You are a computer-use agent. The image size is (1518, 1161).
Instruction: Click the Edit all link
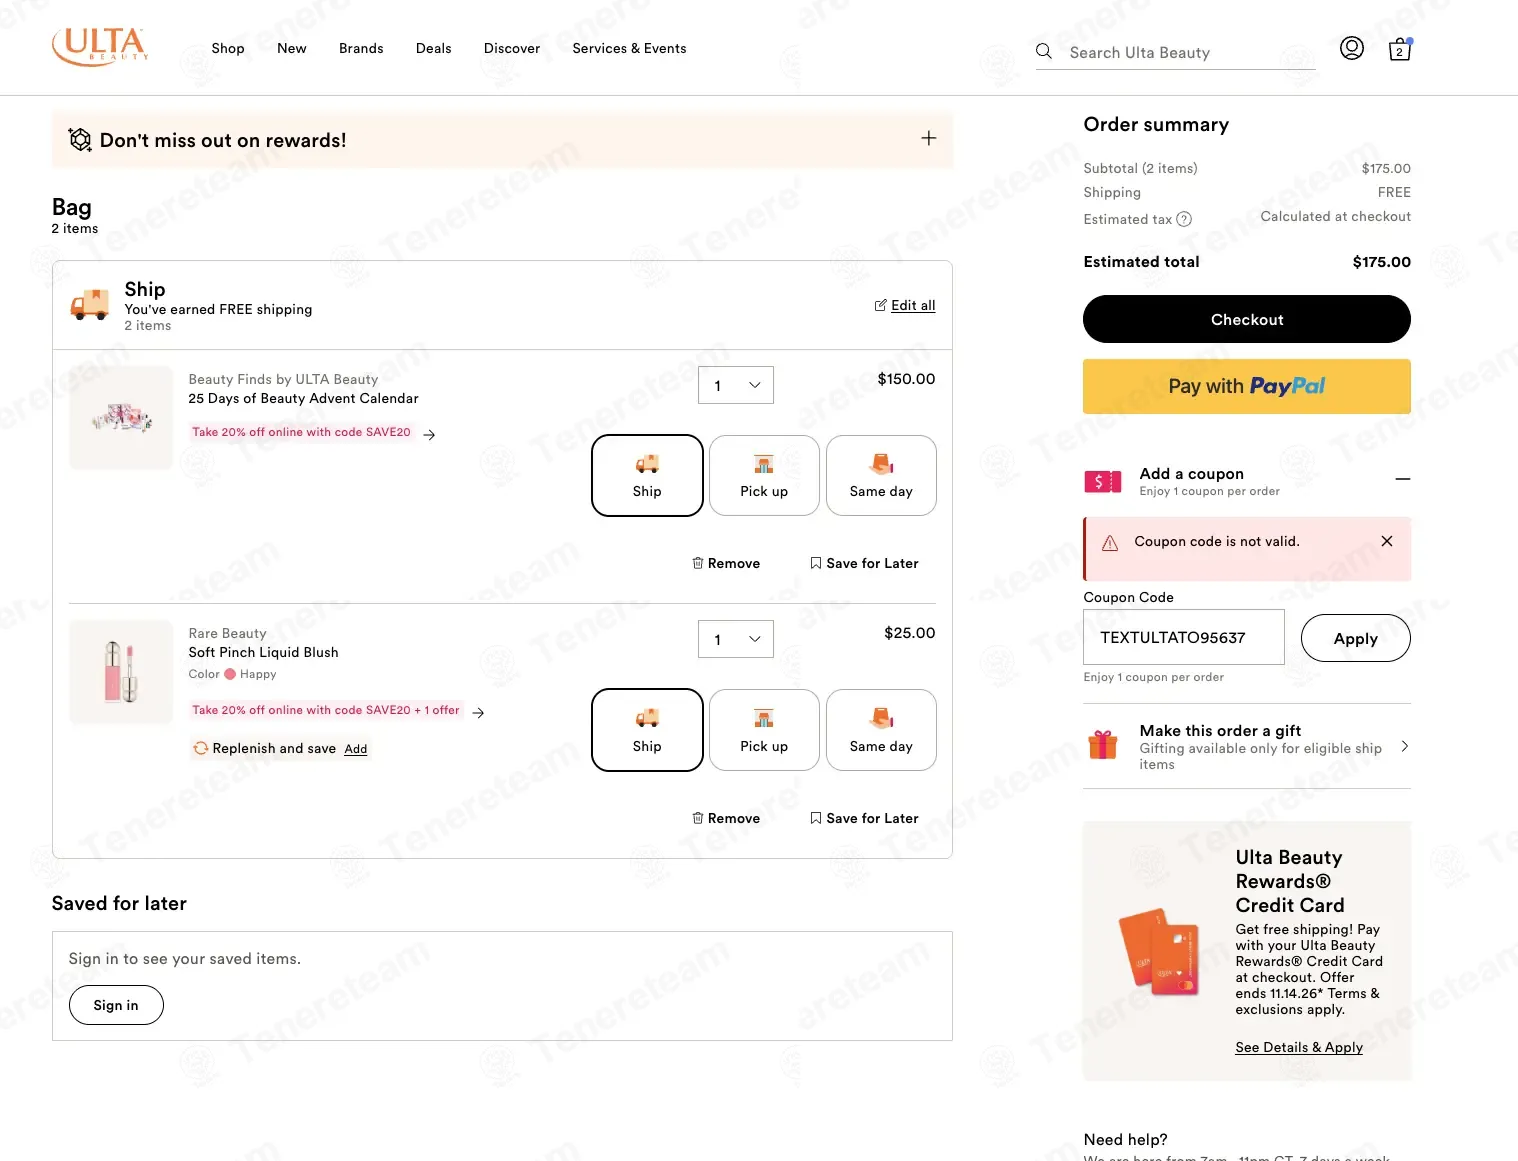[905, 305]
